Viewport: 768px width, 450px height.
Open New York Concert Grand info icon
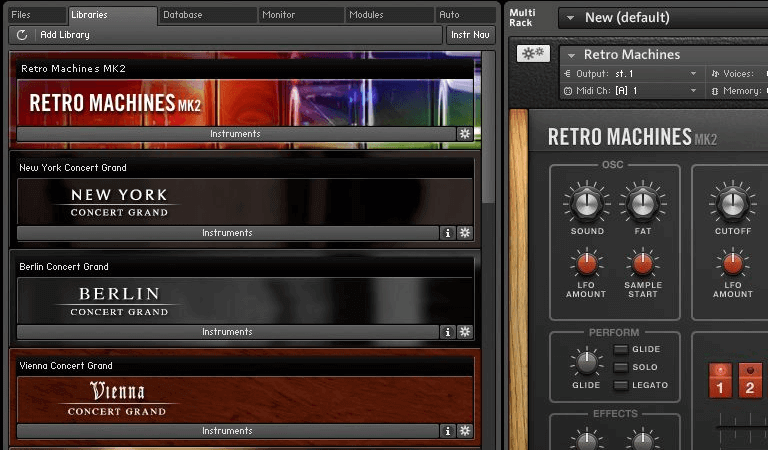(x=447, y=233)
